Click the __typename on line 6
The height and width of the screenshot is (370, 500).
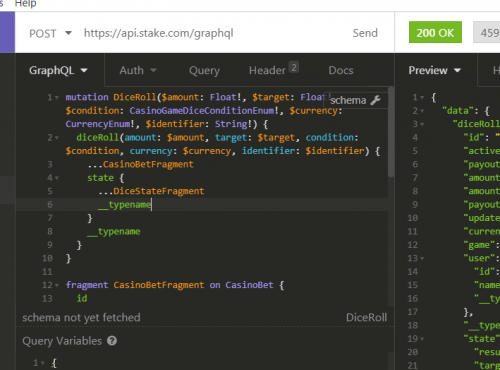click(125, 204)
